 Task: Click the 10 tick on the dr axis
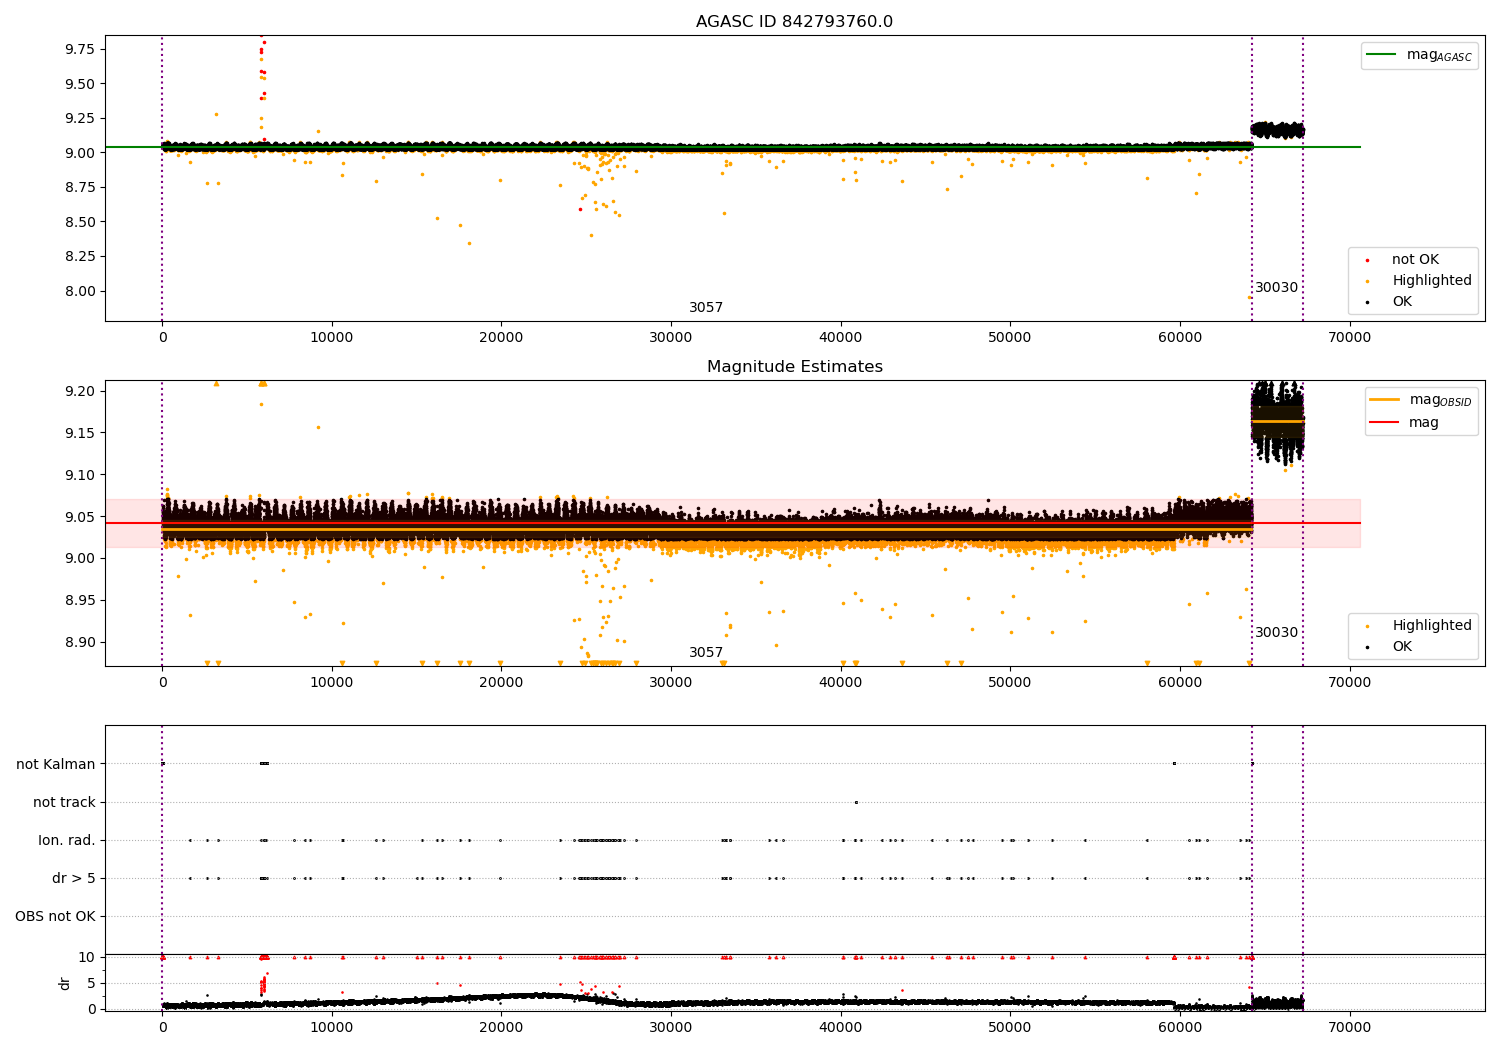[87, 958]
